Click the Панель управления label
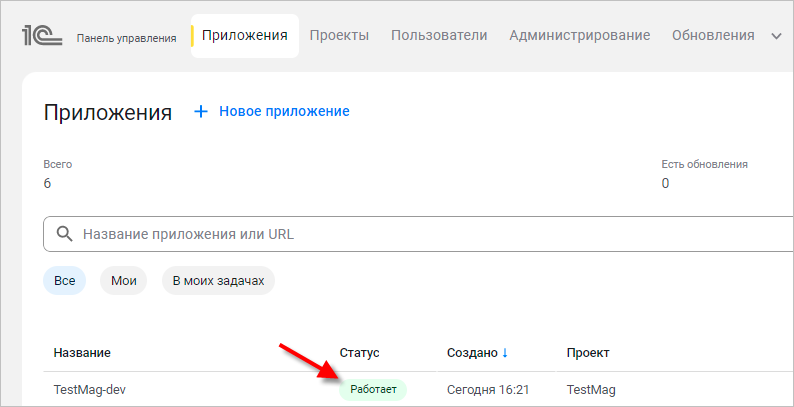Screen dimensions: 794x407 click(x=127, y=38)
